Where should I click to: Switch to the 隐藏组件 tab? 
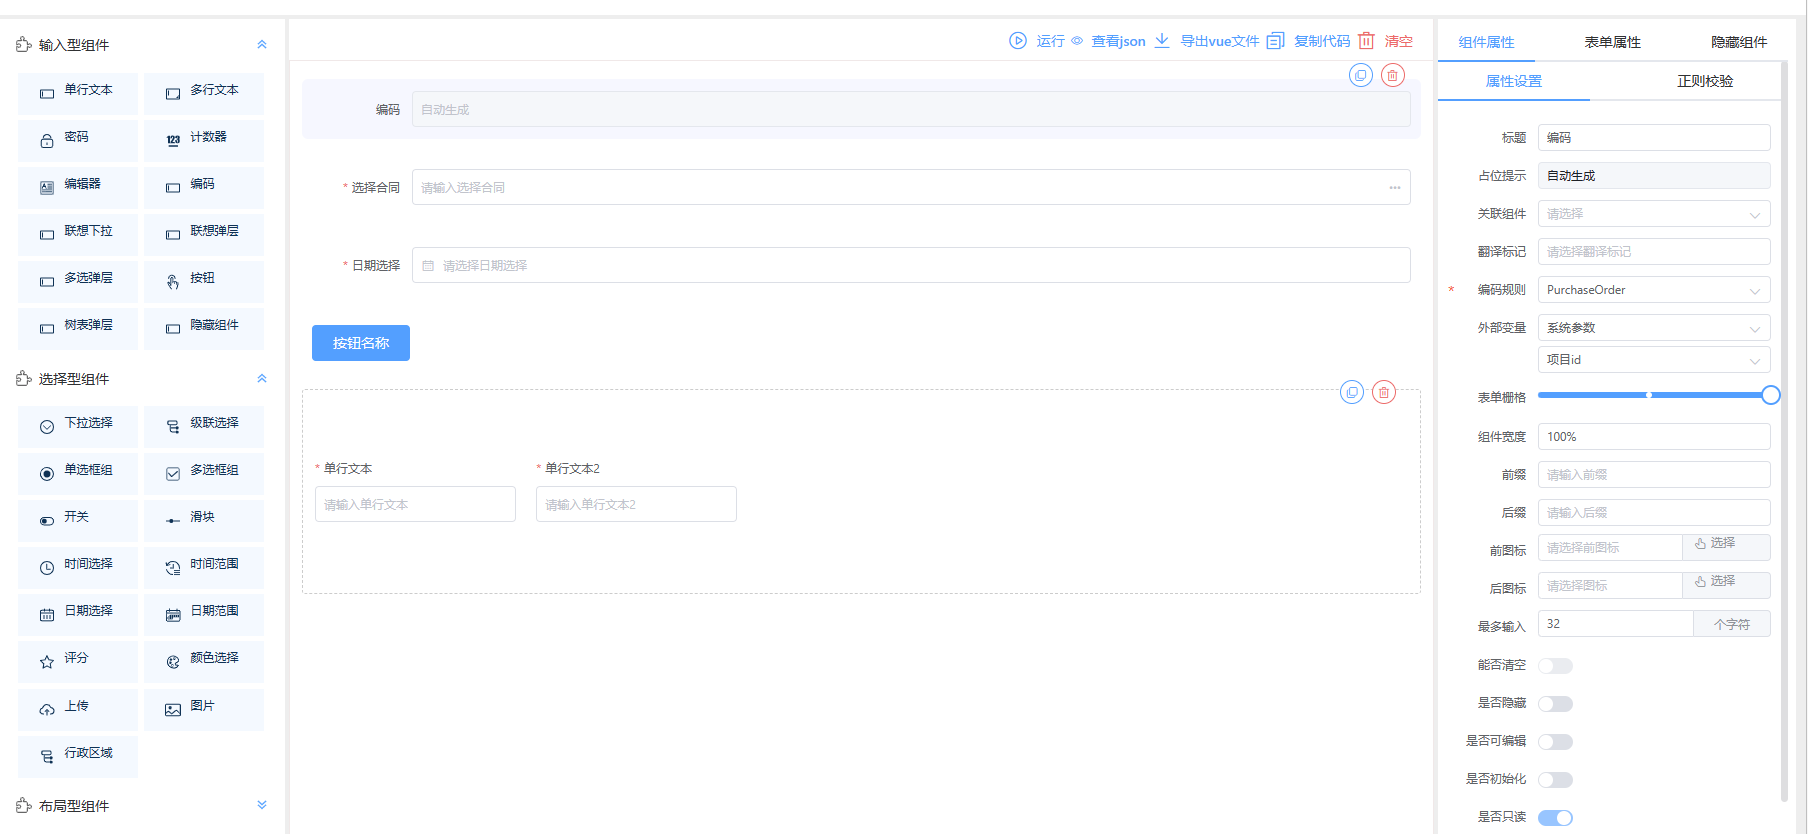click(x=1739, y=42)
